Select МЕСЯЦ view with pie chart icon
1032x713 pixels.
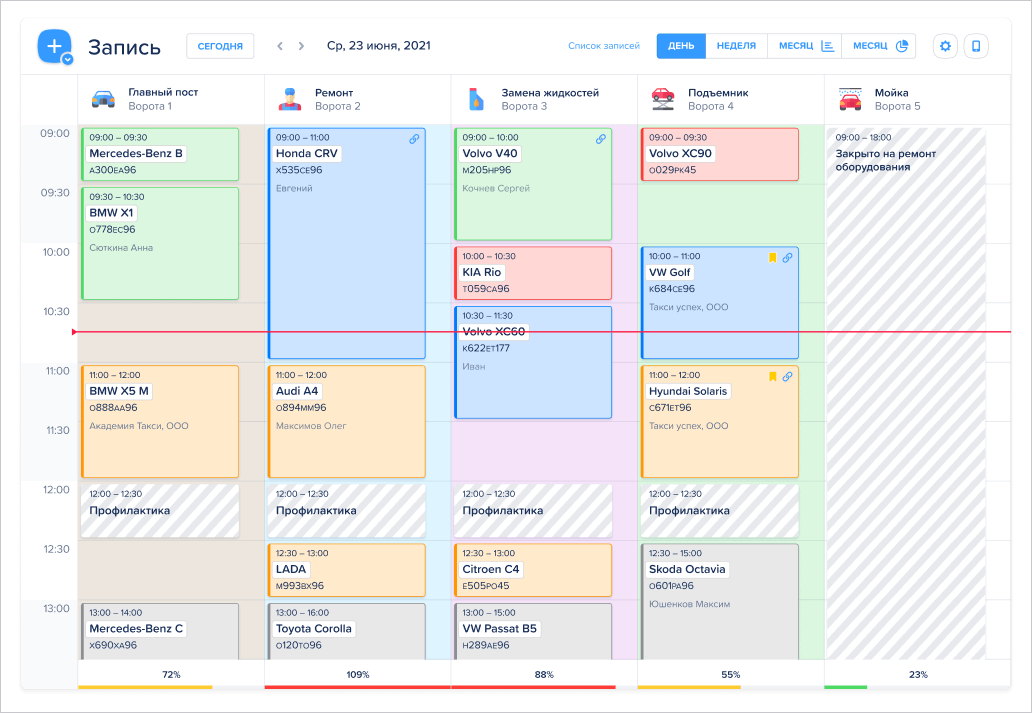(x=879, y=46)
